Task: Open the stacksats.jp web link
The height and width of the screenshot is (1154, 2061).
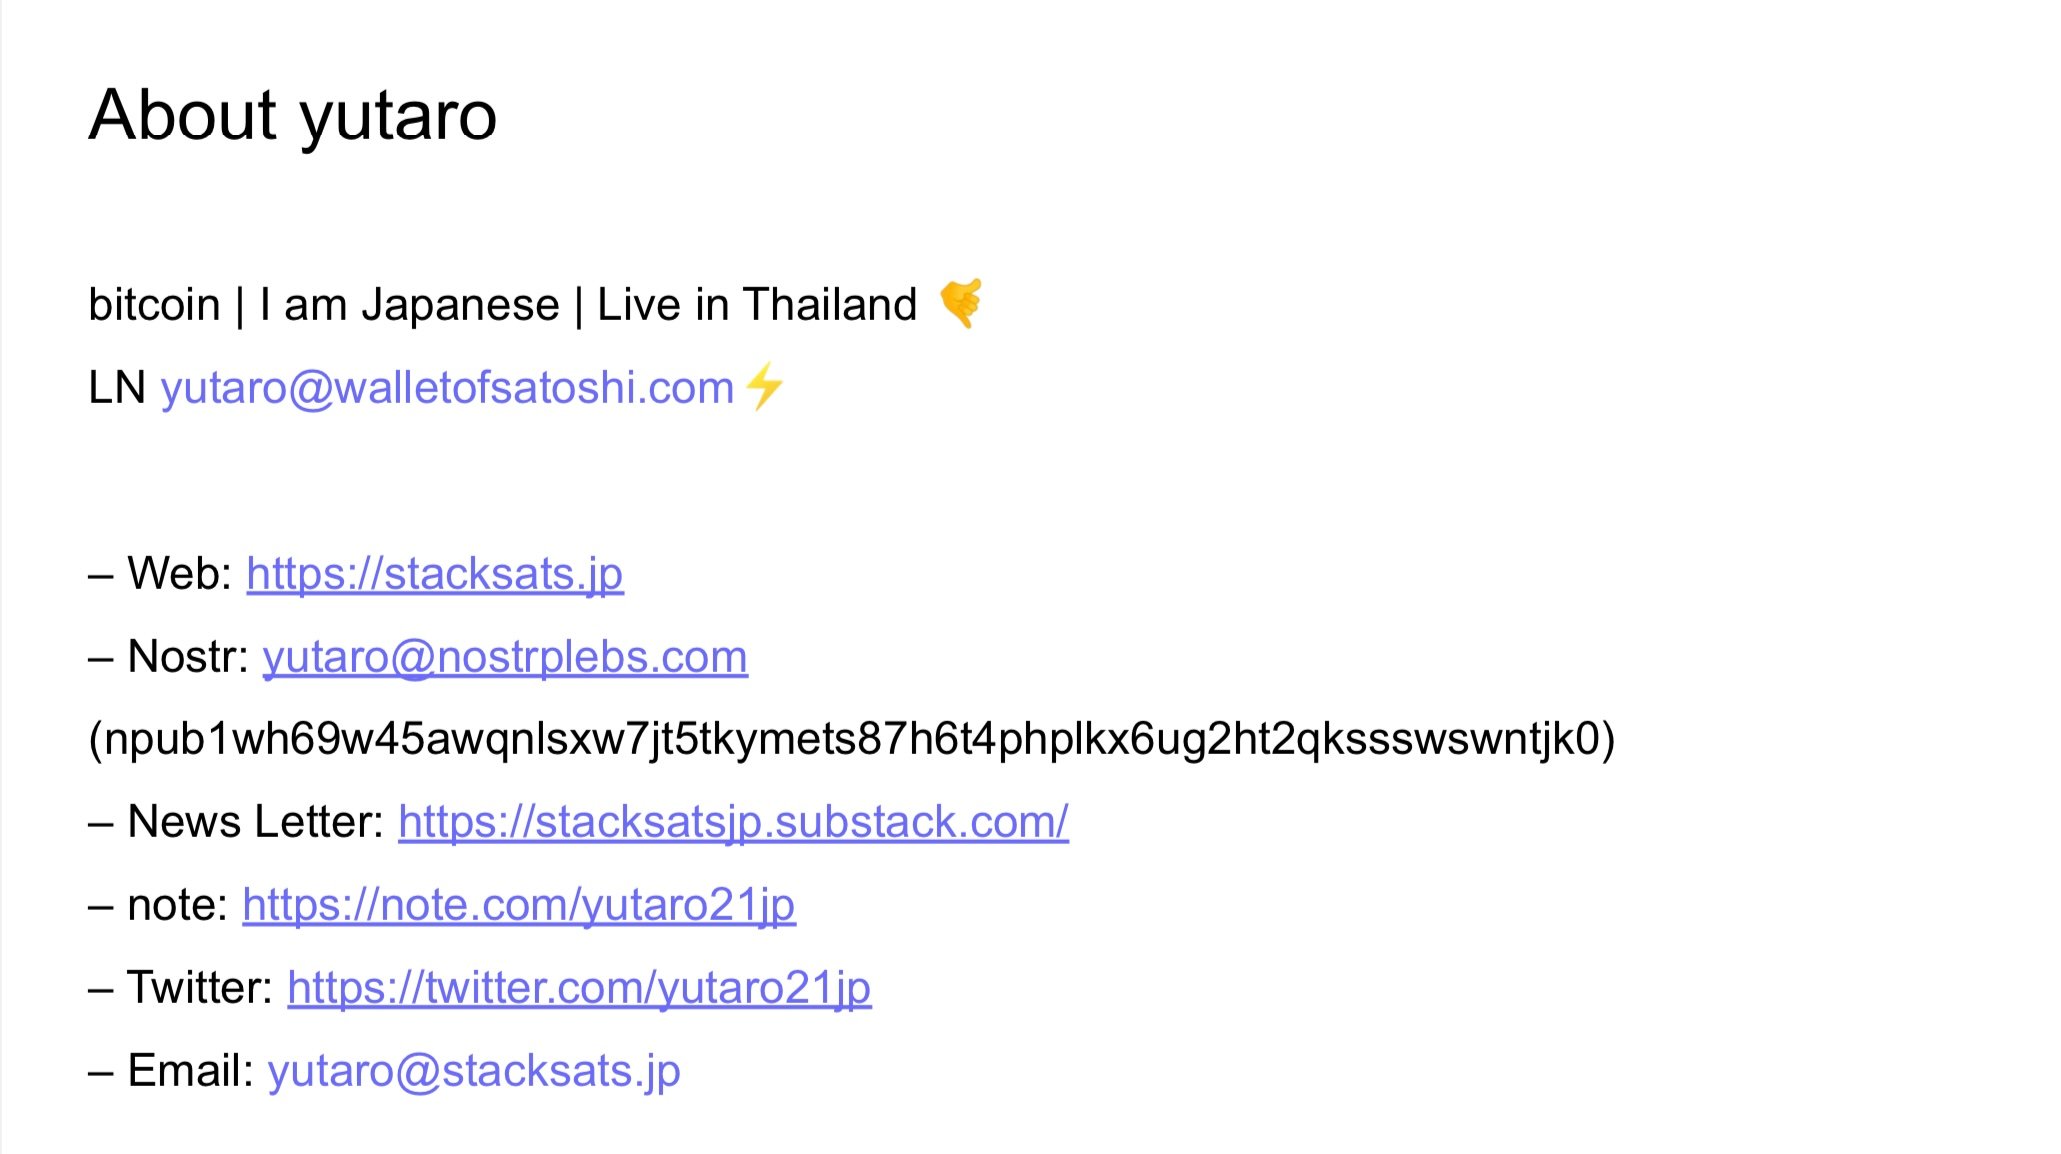Action: 435,575
